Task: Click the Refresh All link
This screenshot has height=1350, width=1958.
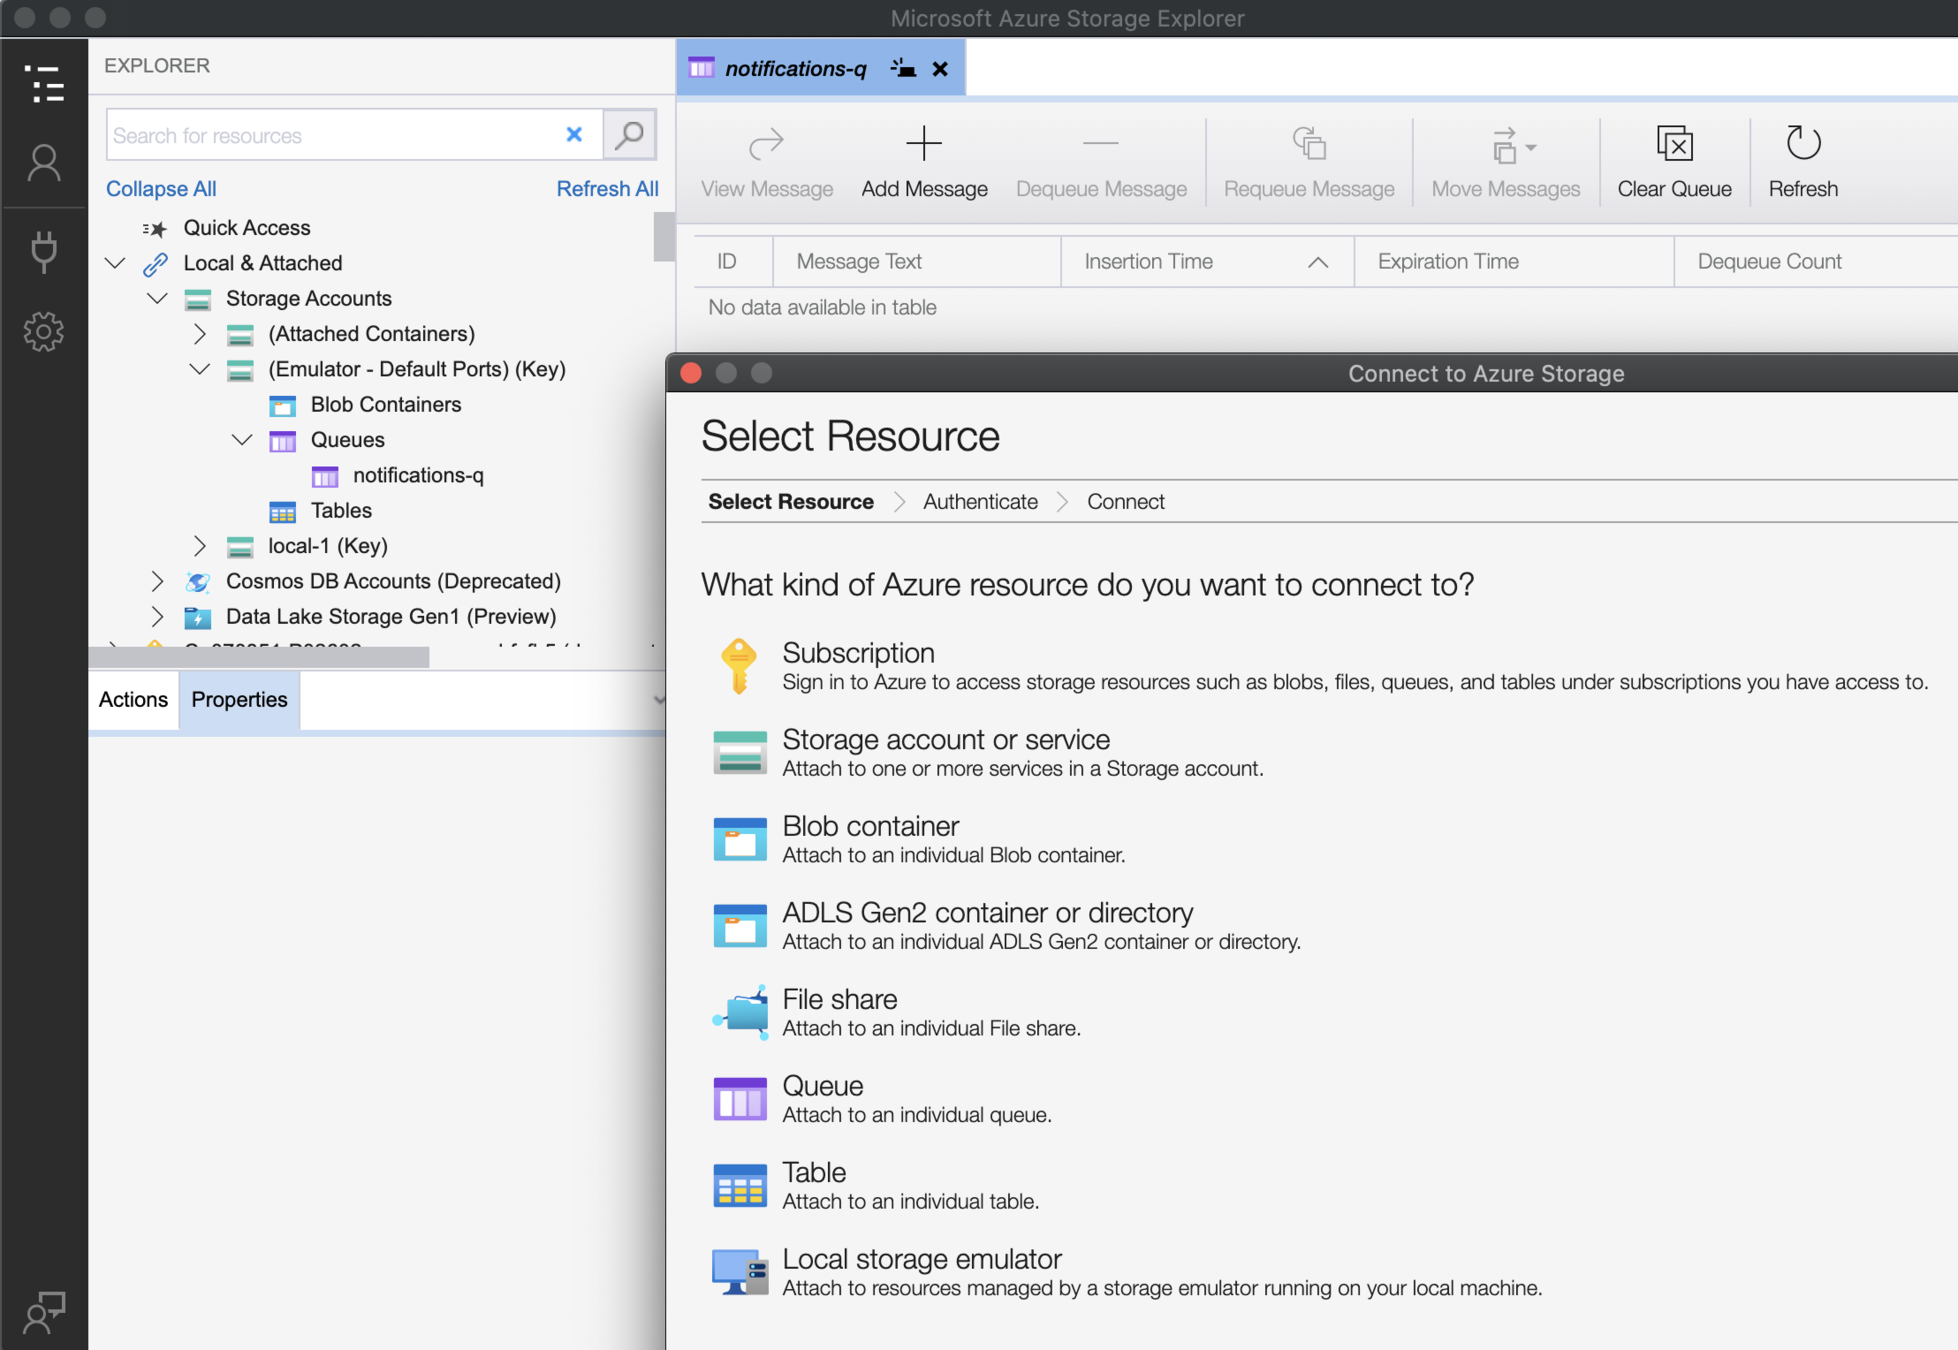Action: click(607, 189)
